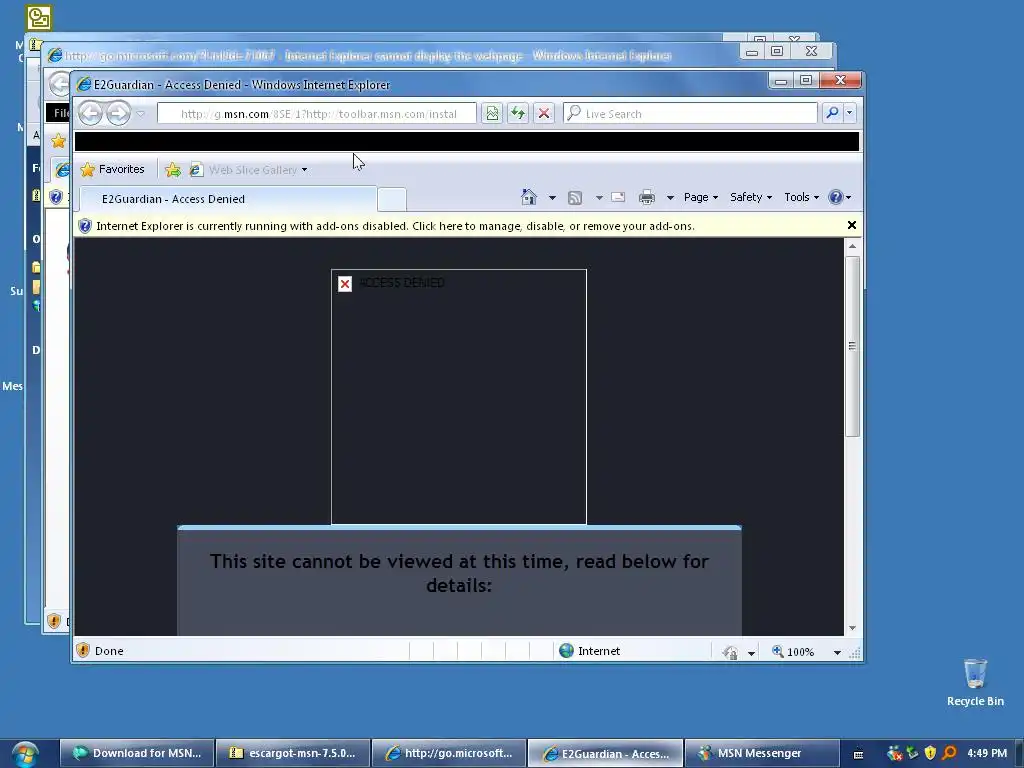Refresh the page with the green arrows icon
This screenshot has width=1024, height=768.
(518, 114)
